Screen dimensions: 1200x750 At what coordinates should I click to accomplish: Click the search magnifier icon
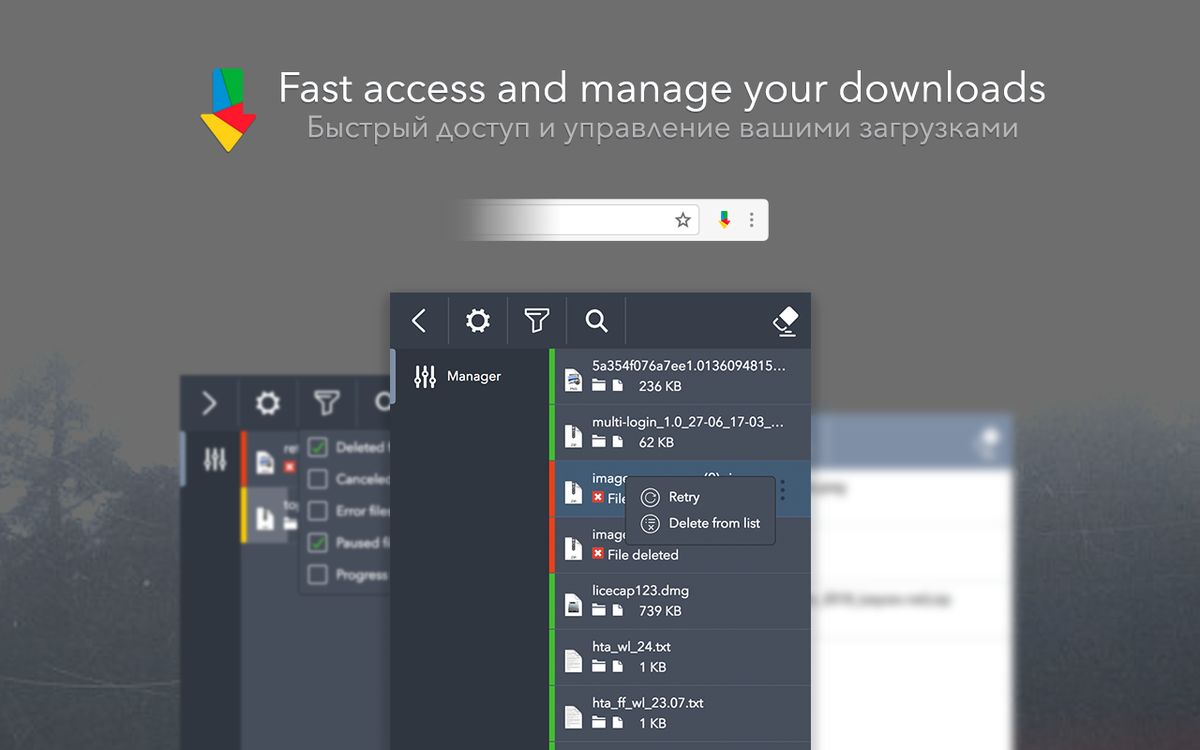tap(596, 321)
